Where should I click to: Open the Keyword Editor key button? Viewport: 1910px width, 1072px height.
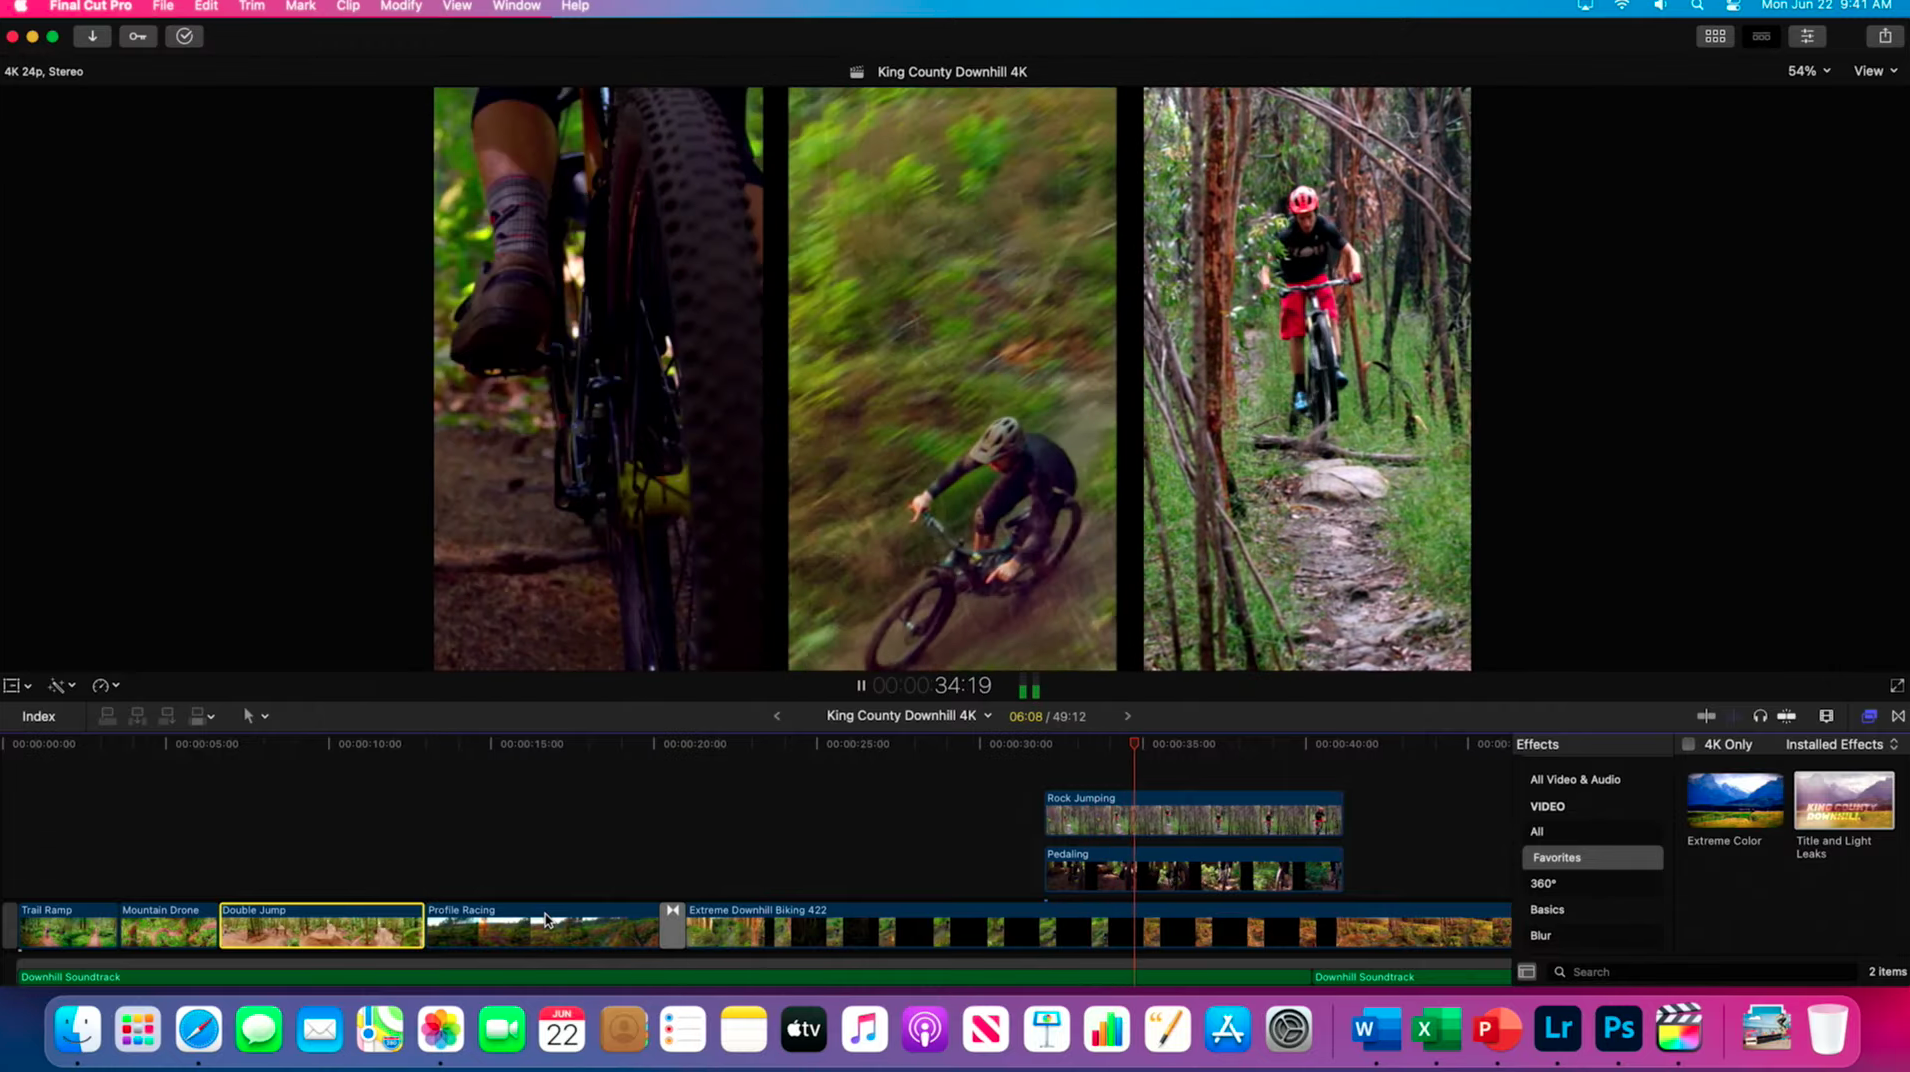138,36
